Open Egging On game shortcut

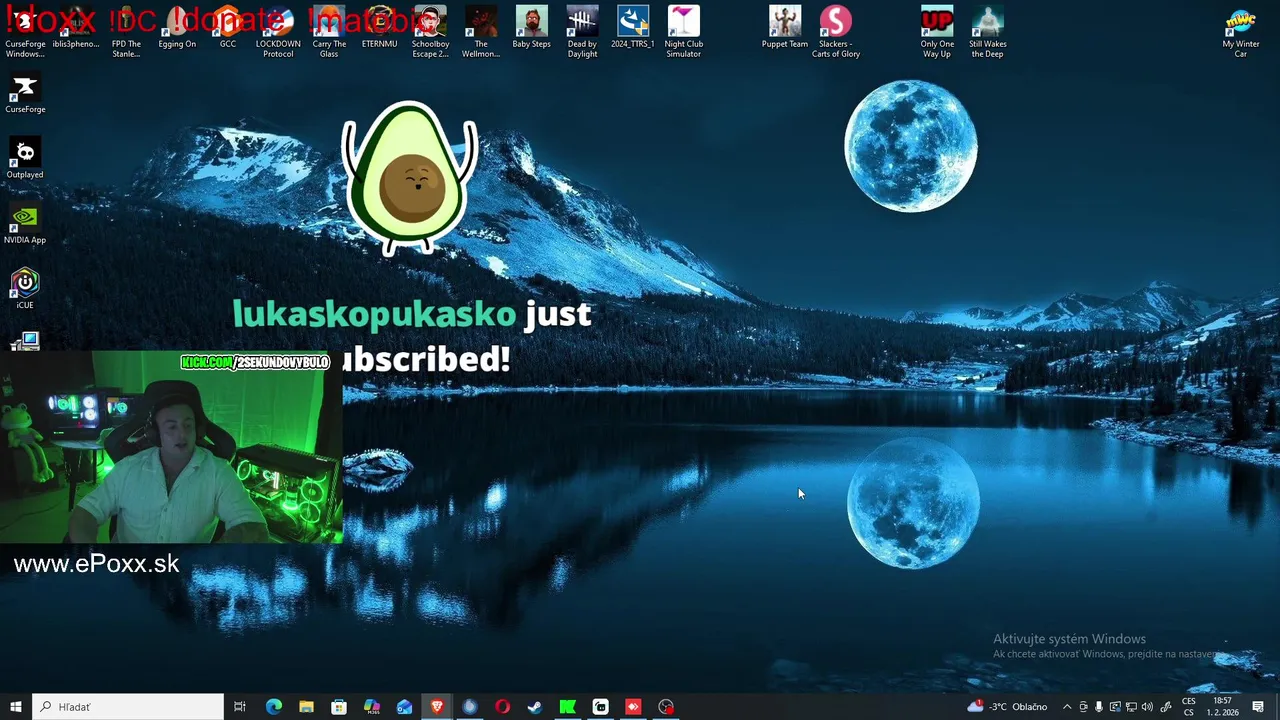[x=177, y=28]
